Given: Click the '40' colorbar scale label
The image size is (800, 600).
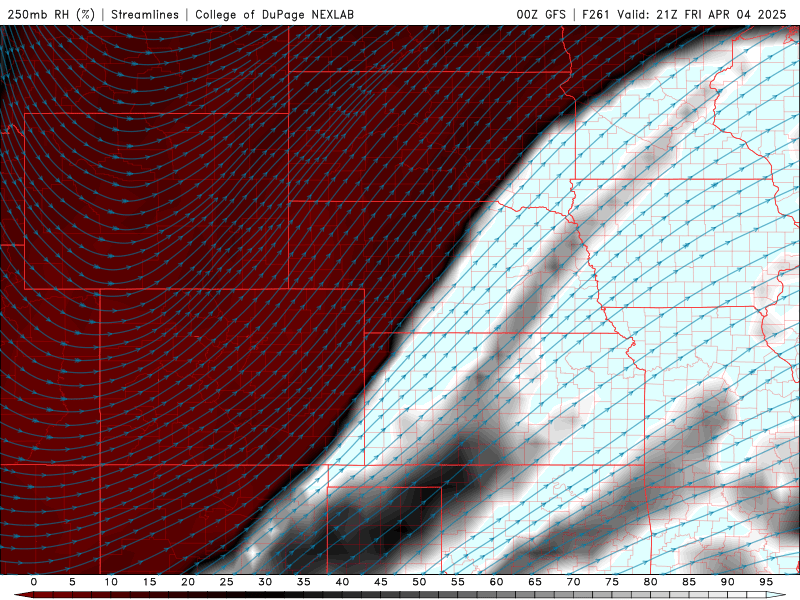Looking at the screenshot, I should (x=342, y=582).
